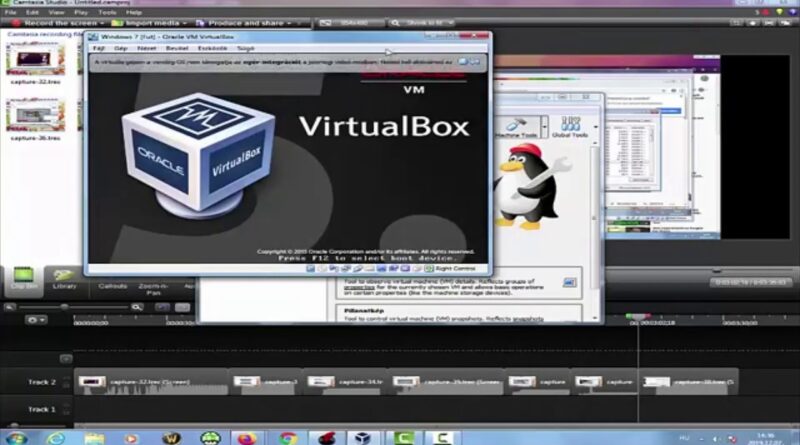Screen dimensions: 800x445
Task: Expand the Record the screen dropdown arrow
Action: 102,23
